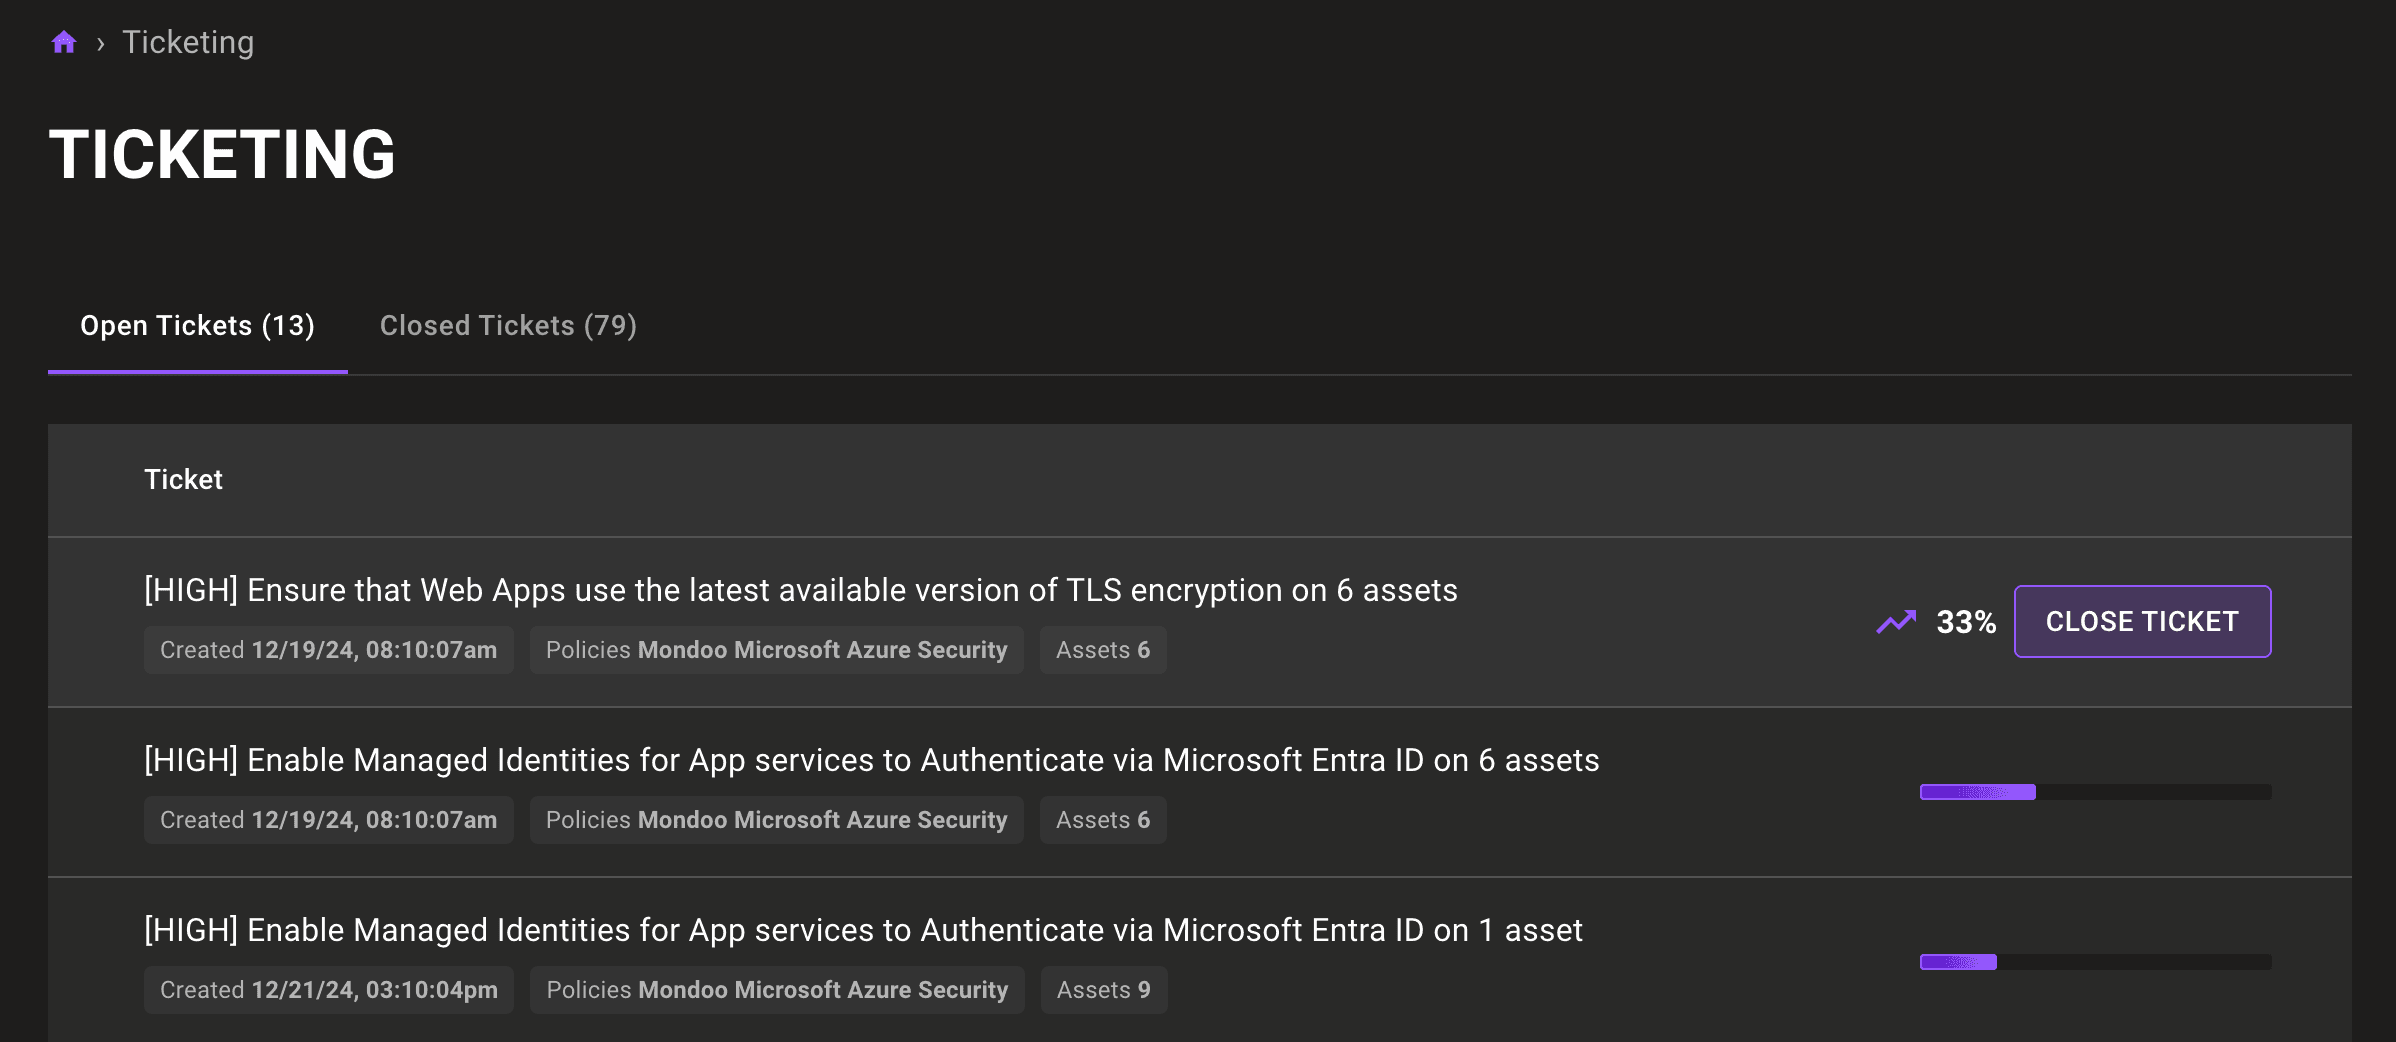Click the upward trend arrow icon beside 33%
2396x1042 pixels.
pos(1896,622)
